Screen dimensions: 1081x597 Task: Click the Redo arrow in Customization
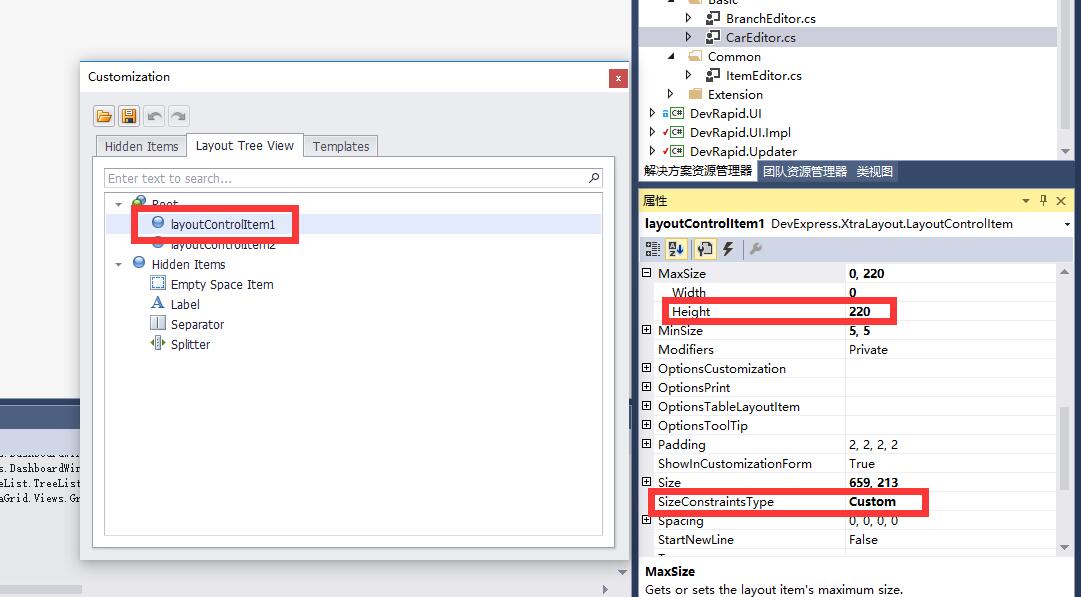(178, 116)
